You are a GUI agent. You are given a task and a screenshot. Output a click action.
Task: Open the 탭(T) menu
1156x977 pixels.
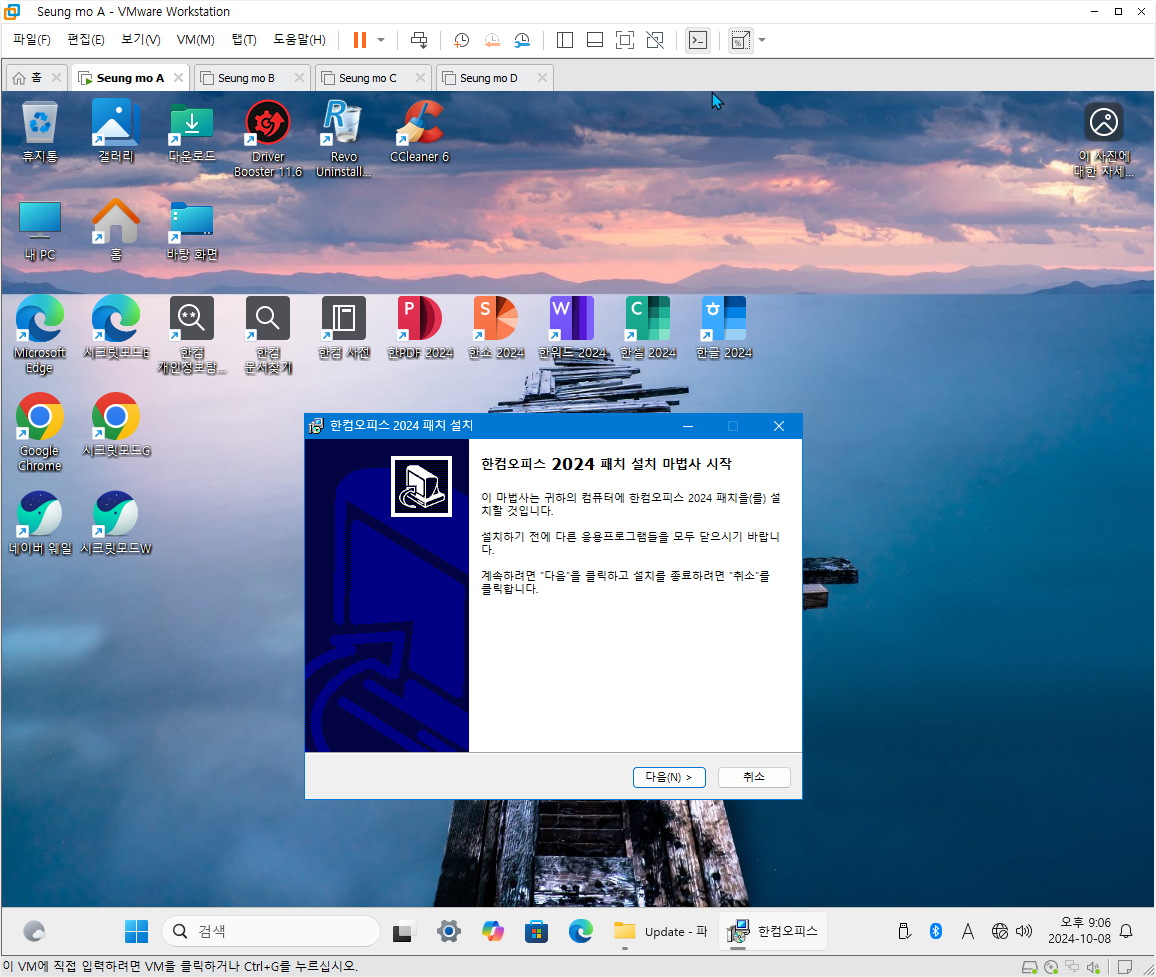click(x=244, y=40)
